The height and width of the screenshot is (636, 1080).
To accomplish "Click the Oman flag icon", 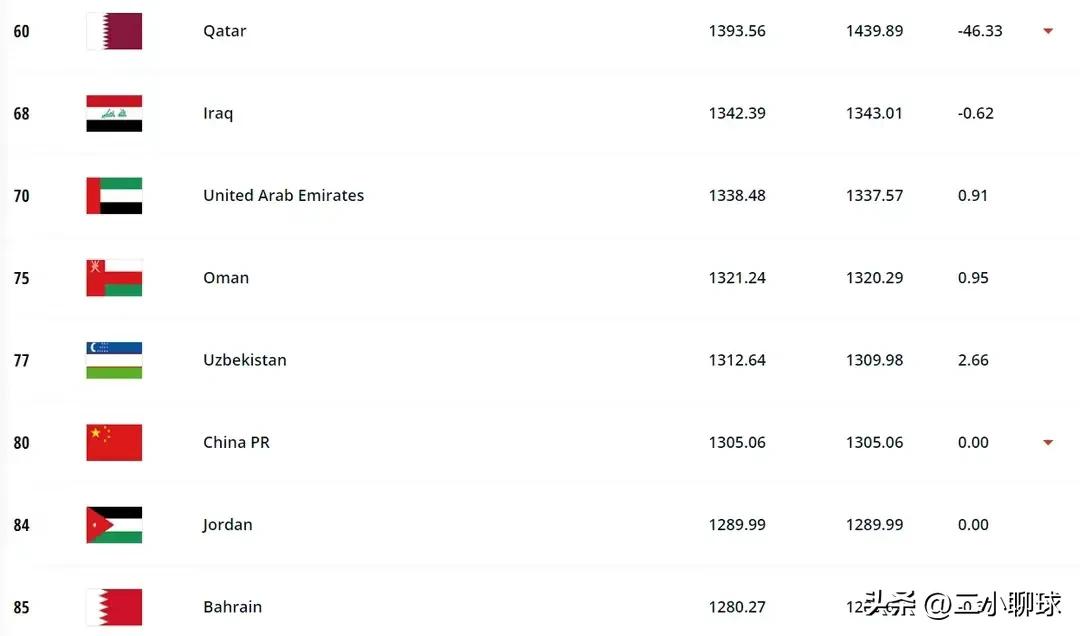I will (113, 277).
